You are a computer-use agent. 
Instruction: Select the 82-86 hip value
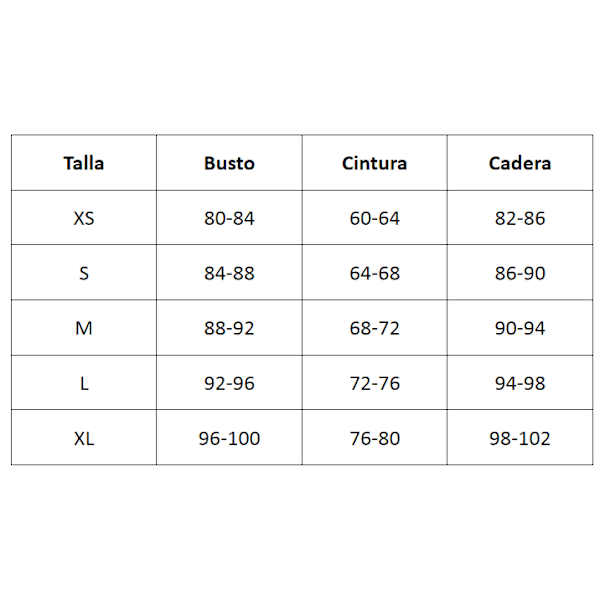520,218
